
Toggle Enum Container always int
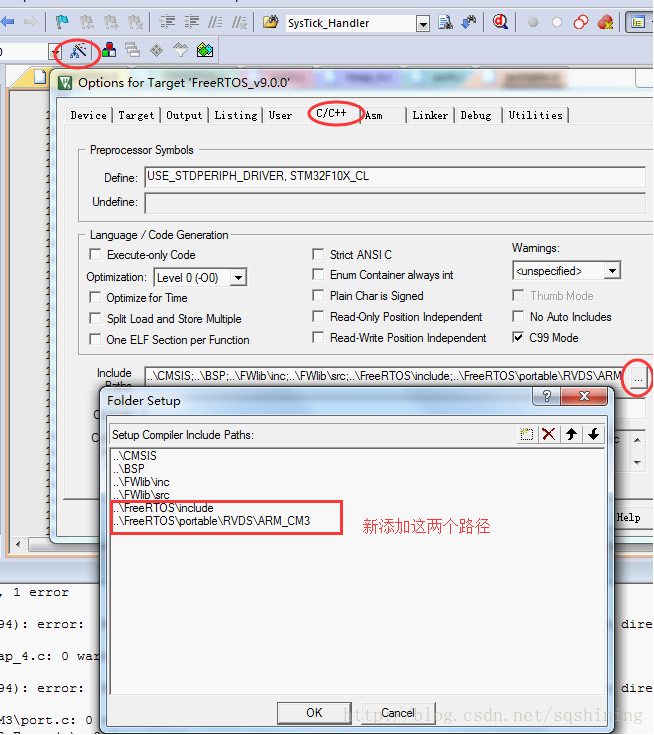(x=318, y=274)
